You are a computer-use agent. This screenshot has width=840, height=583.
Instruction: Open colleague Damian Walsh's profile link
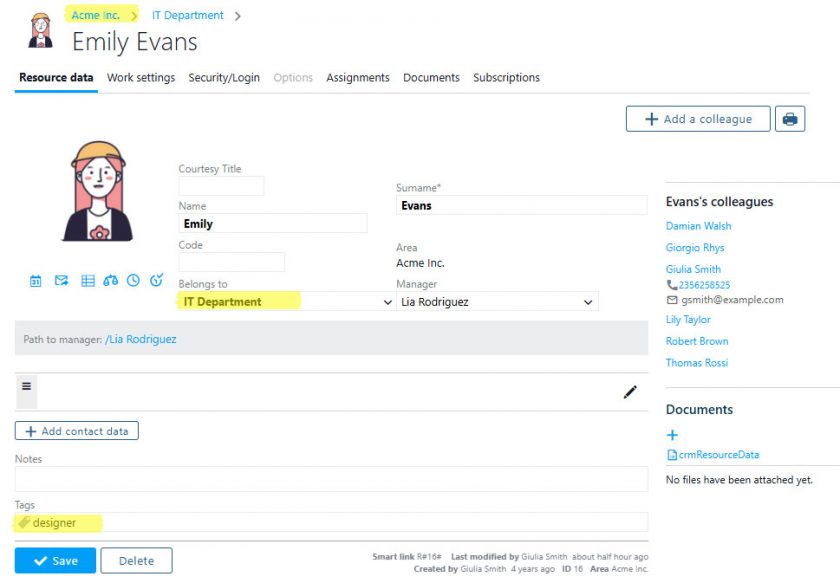point(698,226)
